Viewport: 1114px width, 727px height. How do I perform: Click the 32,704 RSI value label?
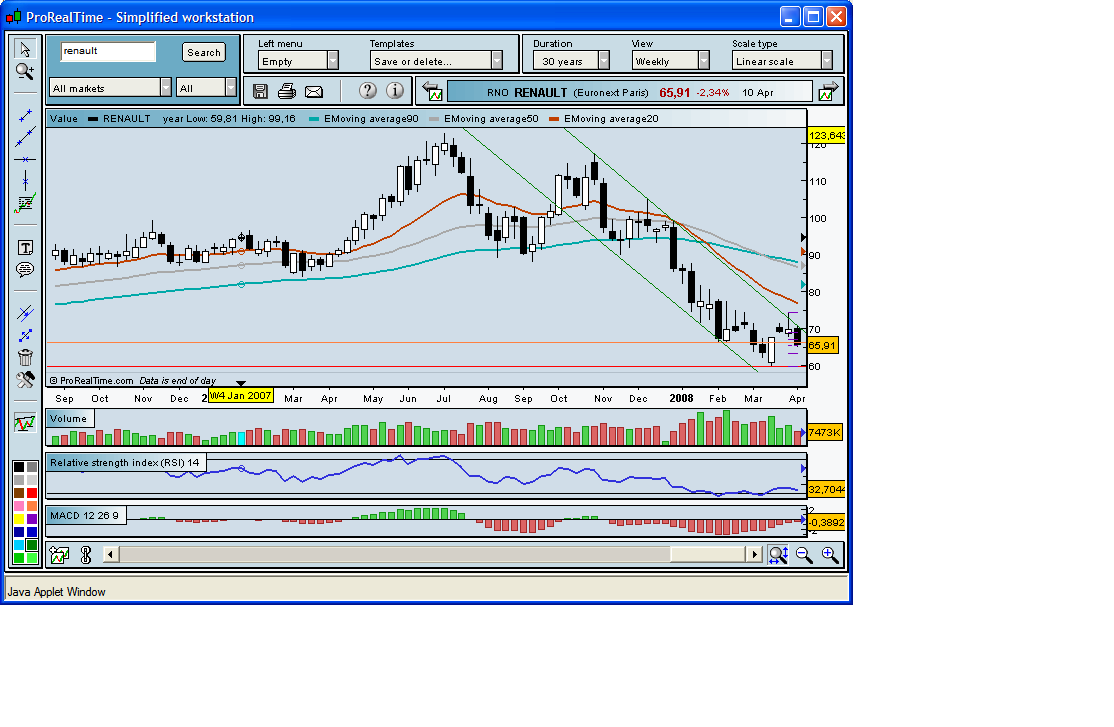826,489
